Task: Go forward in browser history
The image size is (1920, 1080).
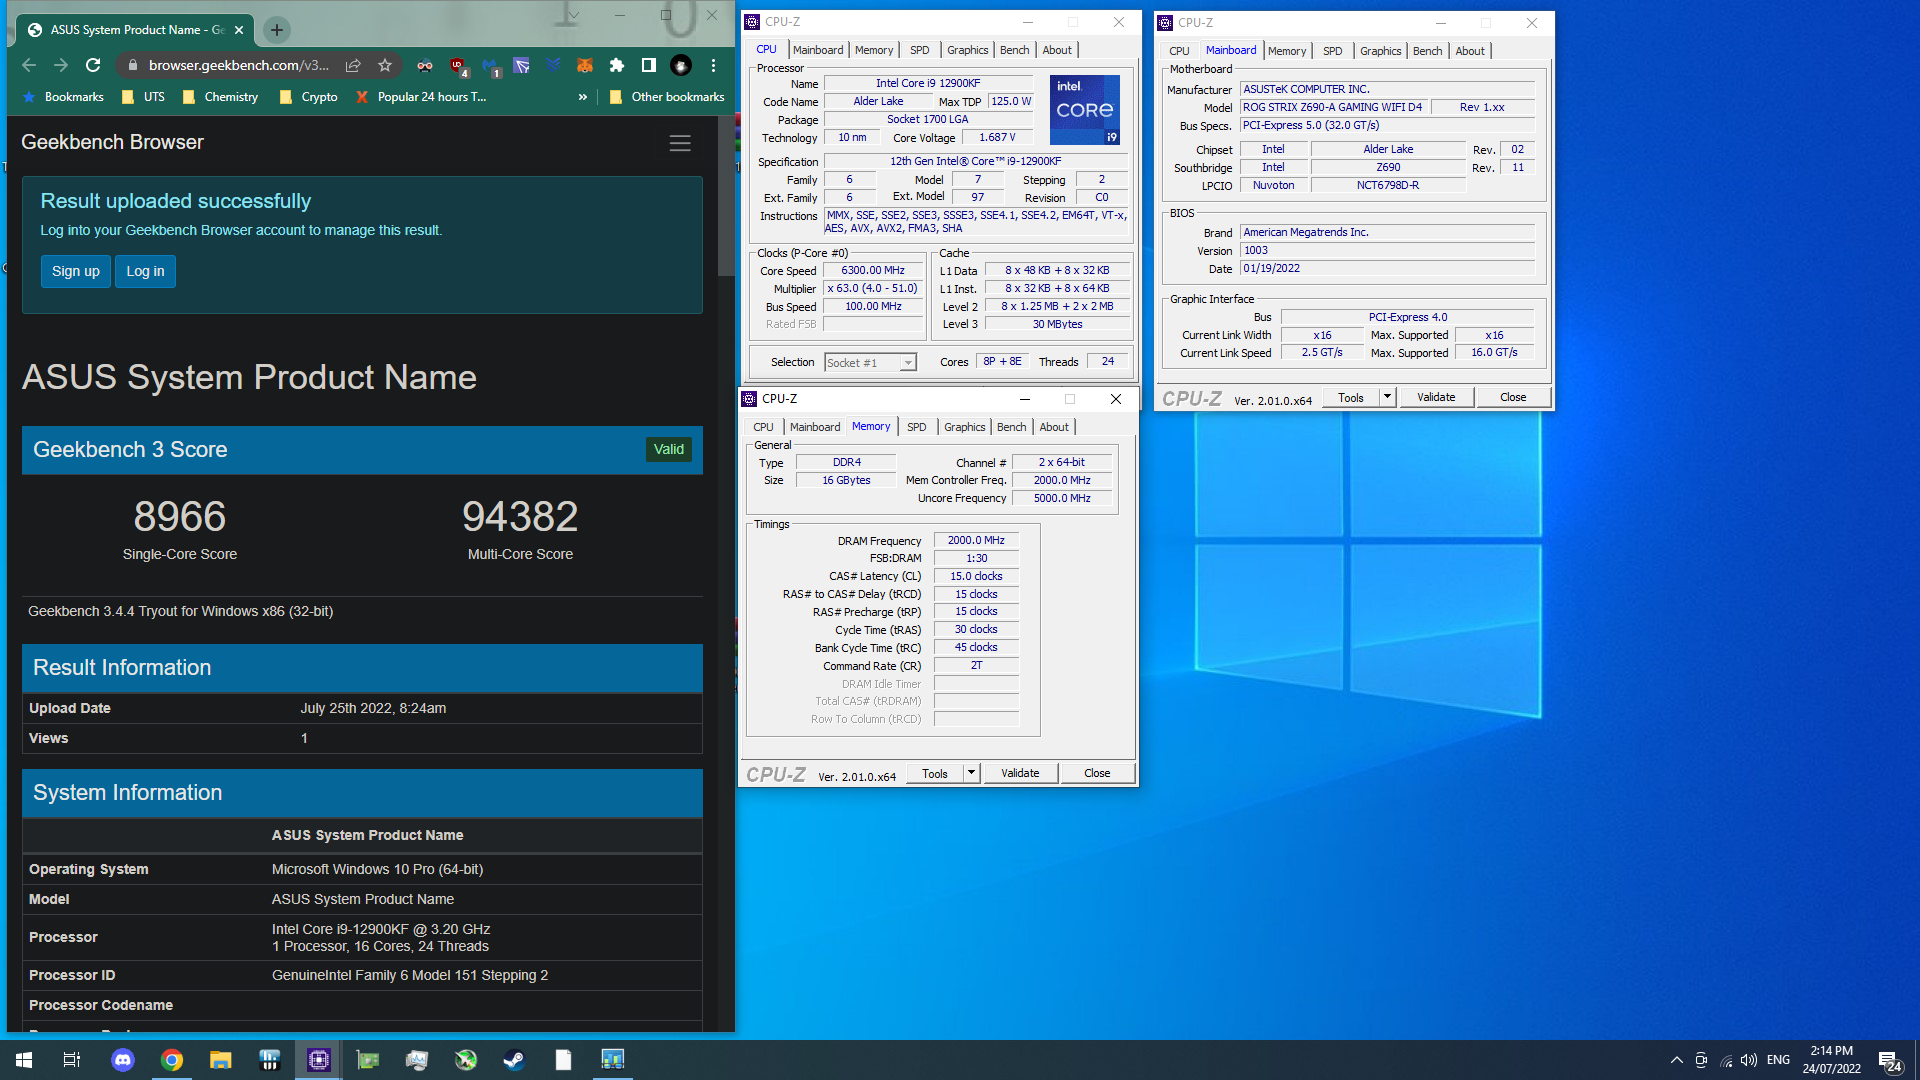Action: (x=61, y=65)
